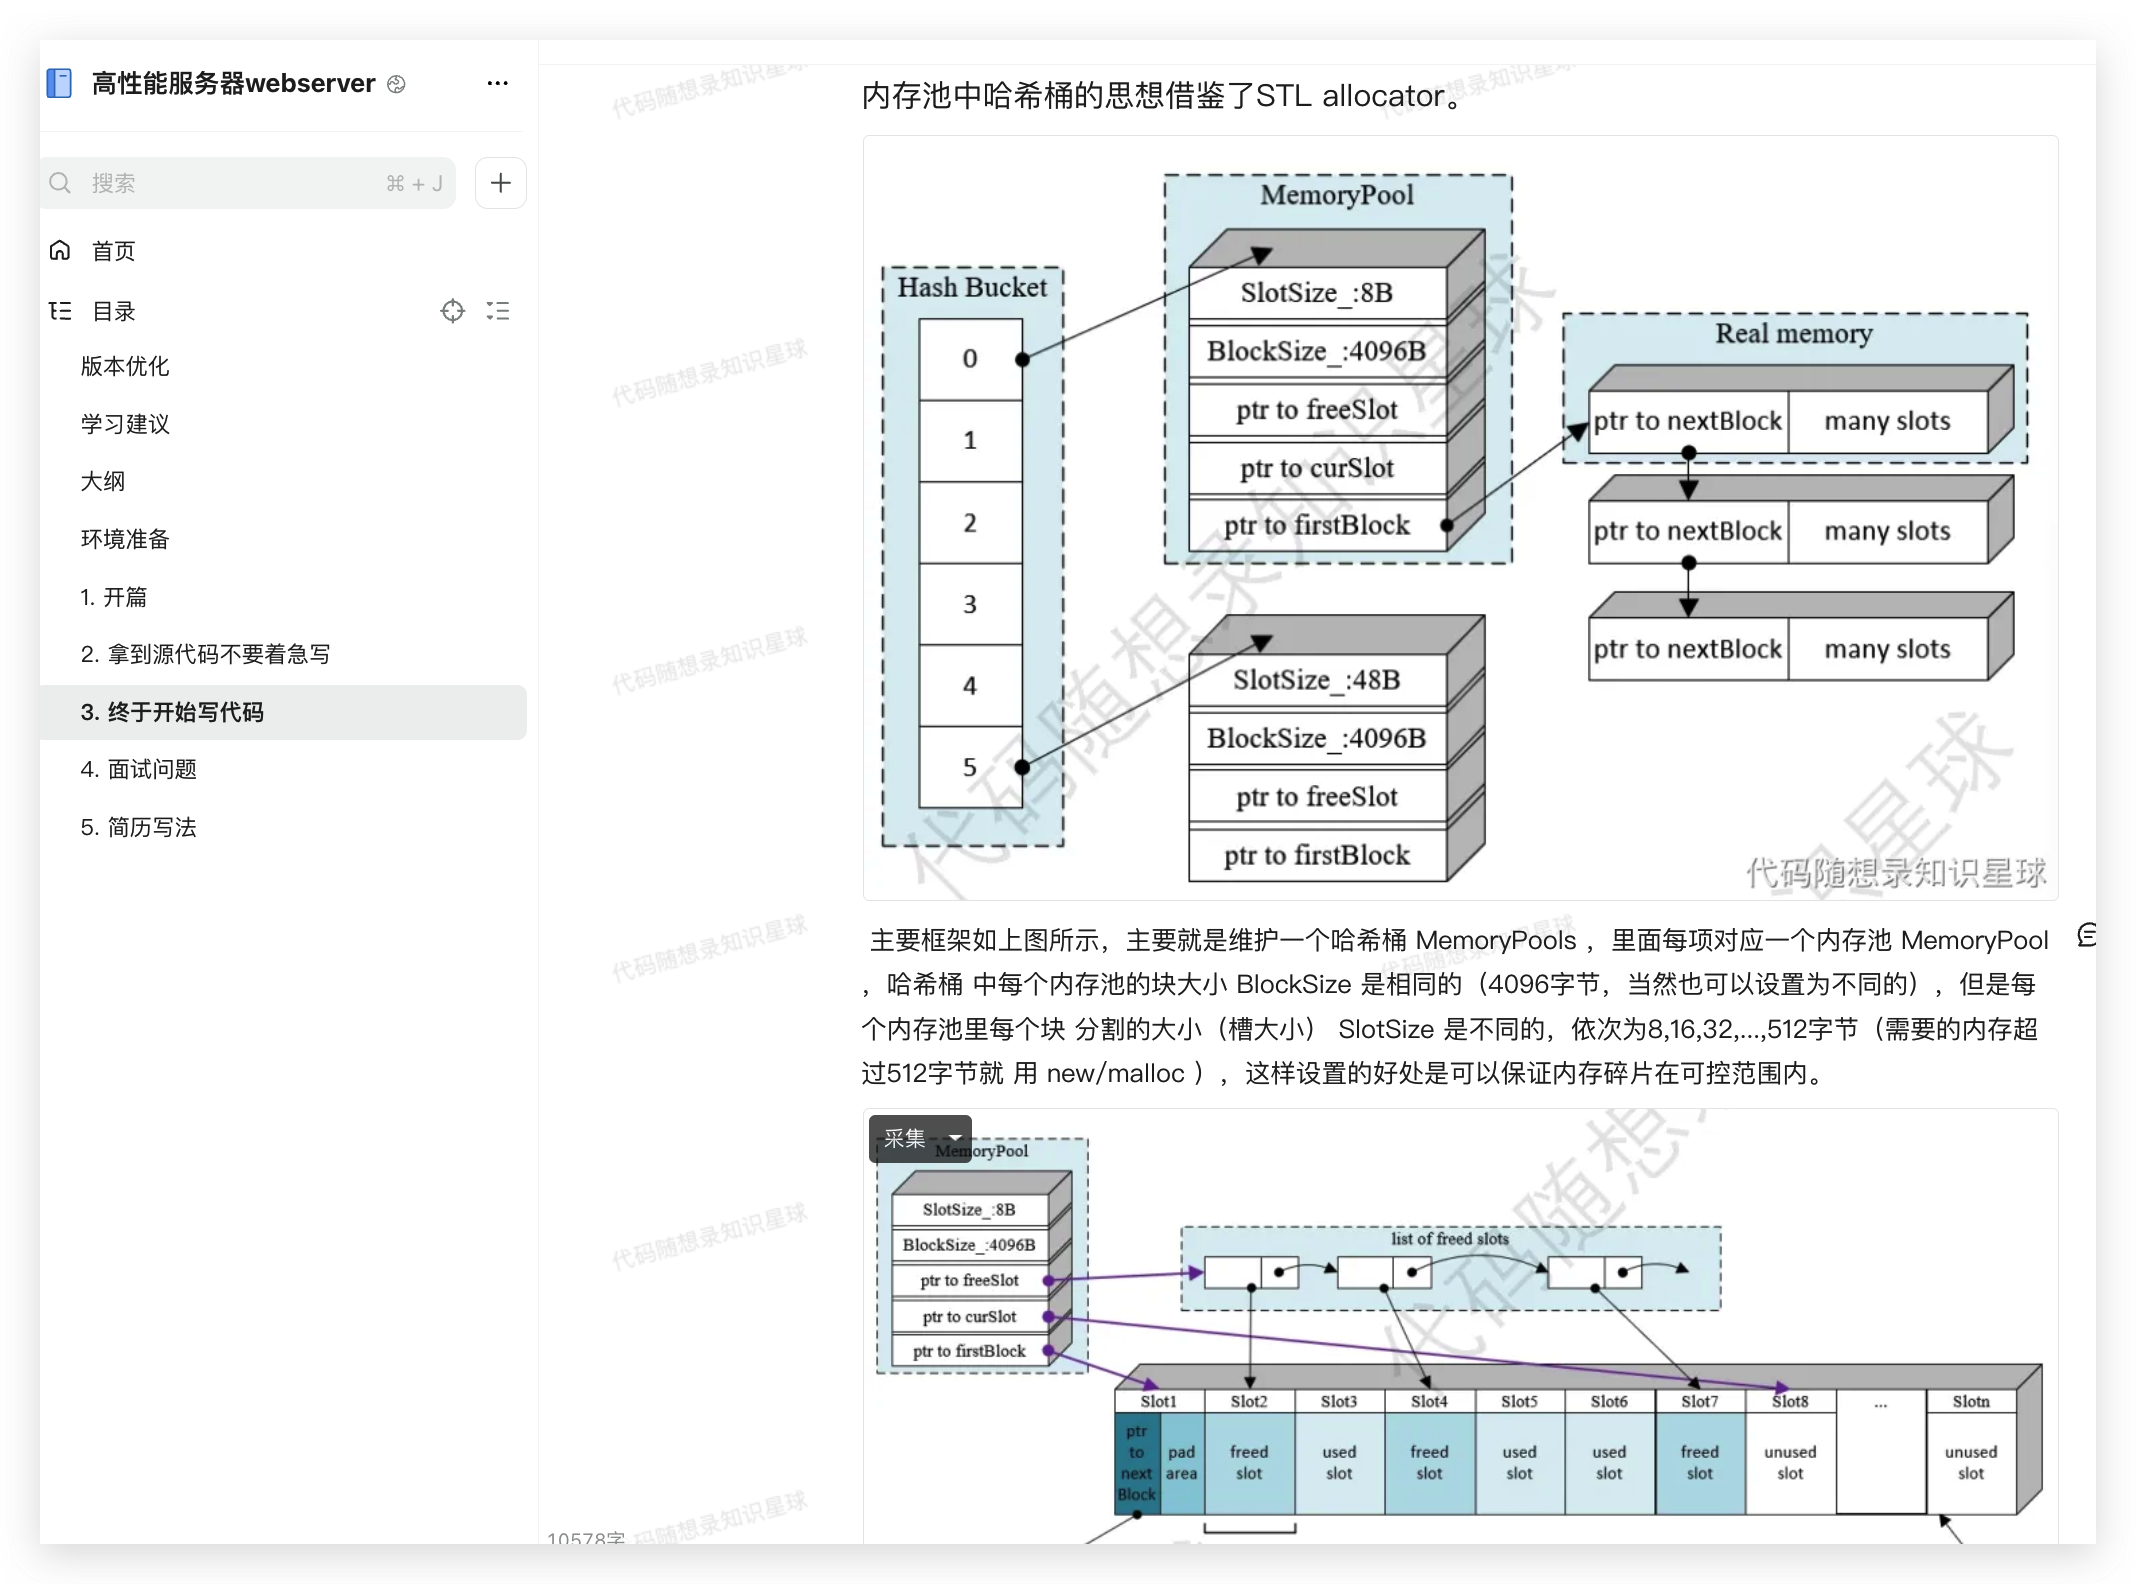
Task: Open the comment bubble icon beside the paragraph
Action: coord(2089,935)
